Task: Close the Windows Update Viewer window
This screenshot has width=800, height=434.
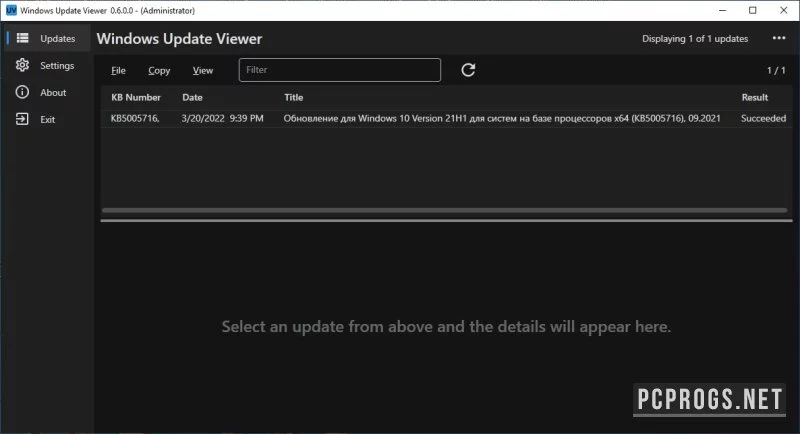Action: tap(784, 10)
